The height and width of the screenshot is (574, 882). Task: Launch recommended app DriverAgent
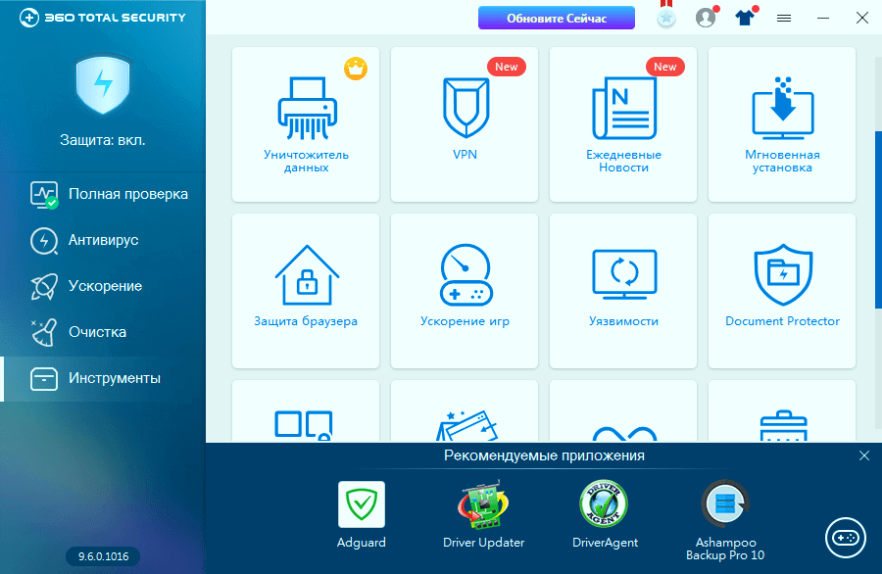click(605, 515)
